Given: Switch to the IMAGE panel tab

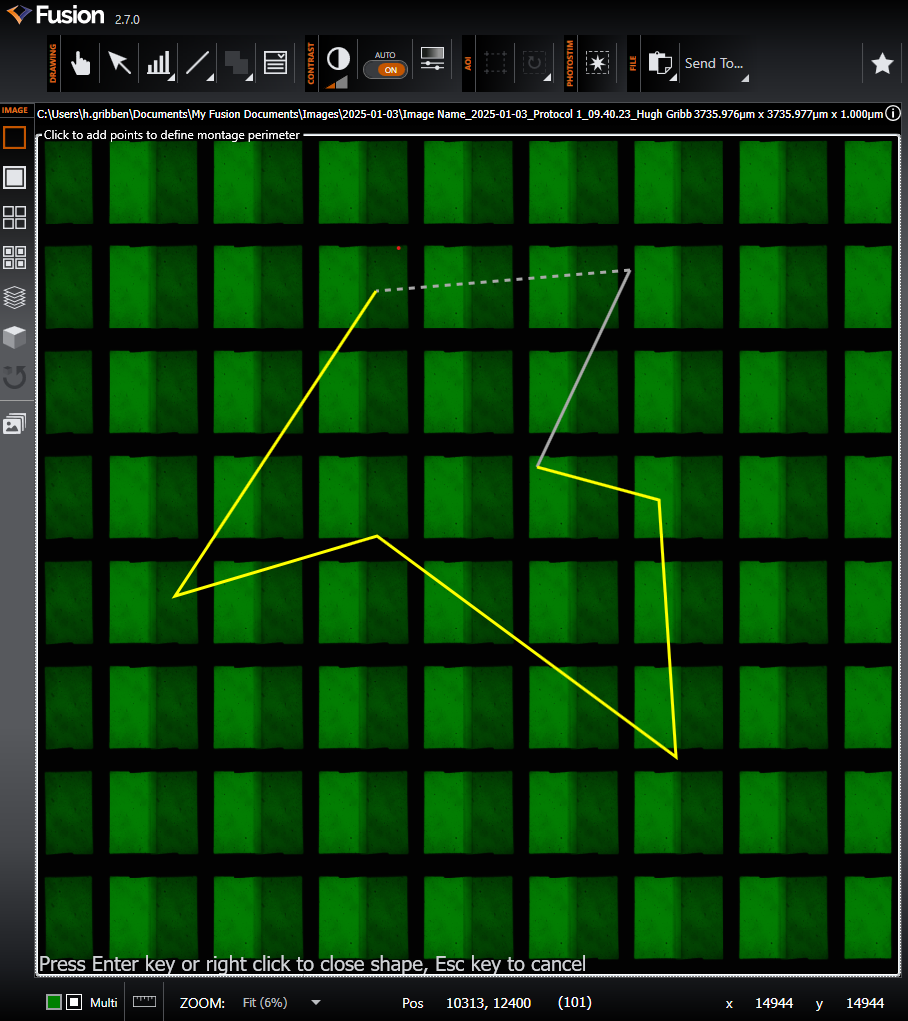Looking at the screenshot, I should pos(15,111).
